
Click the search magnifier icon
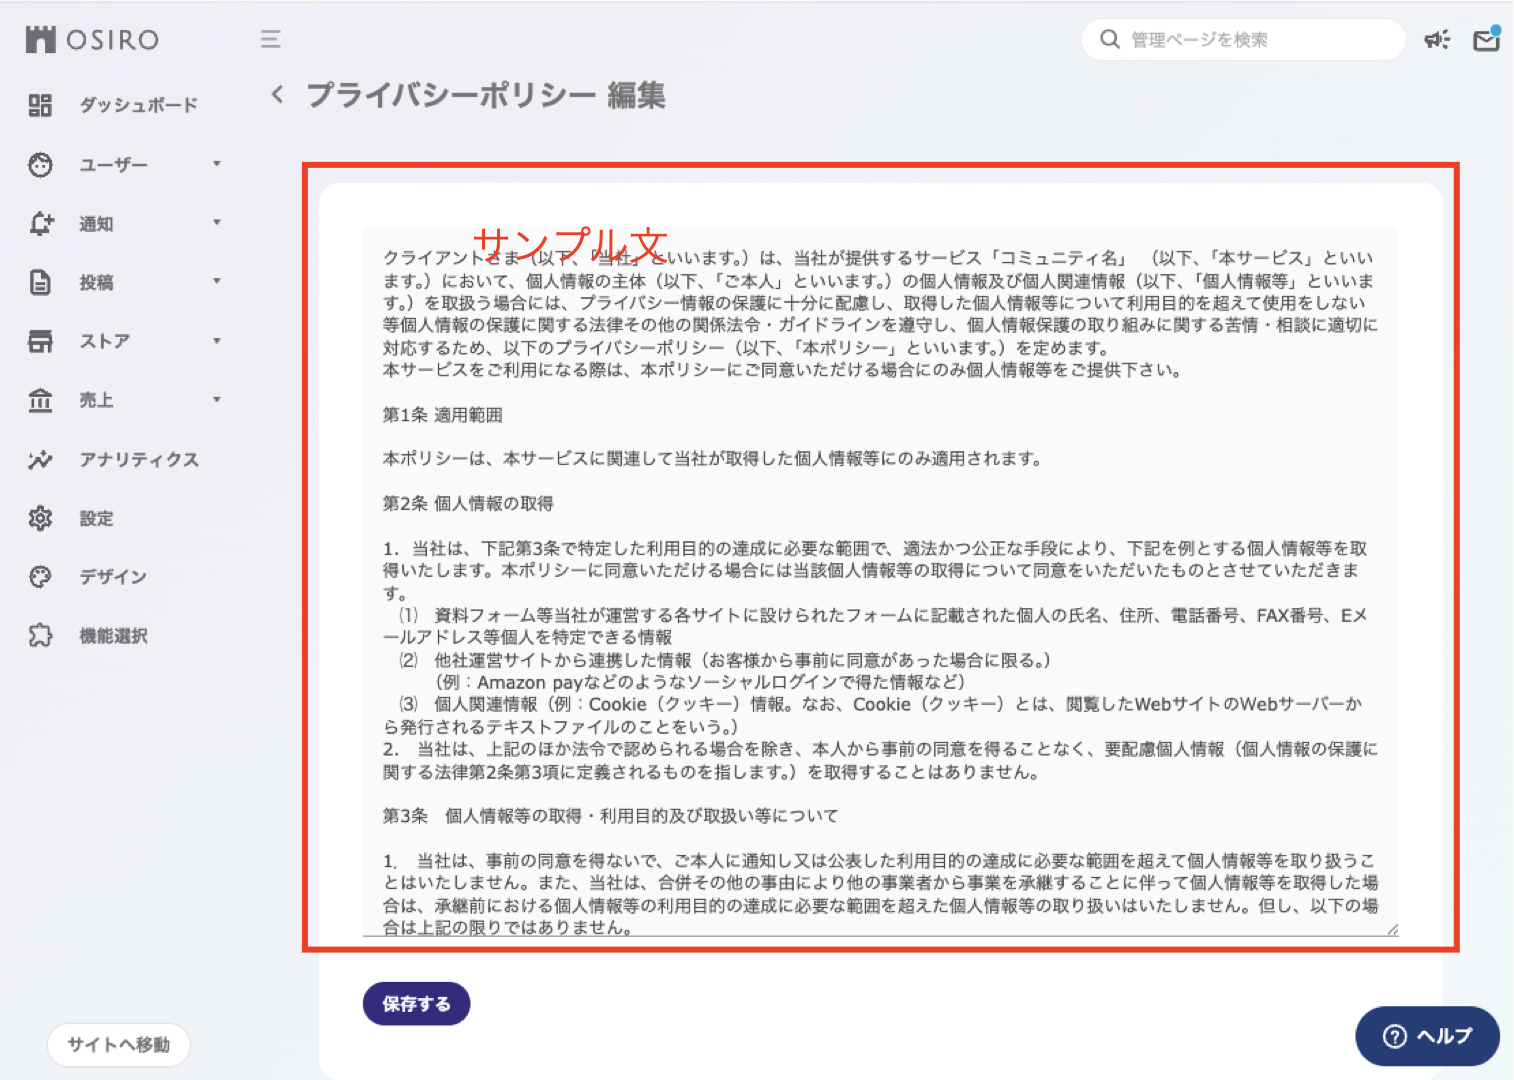tap(1109, 39)
